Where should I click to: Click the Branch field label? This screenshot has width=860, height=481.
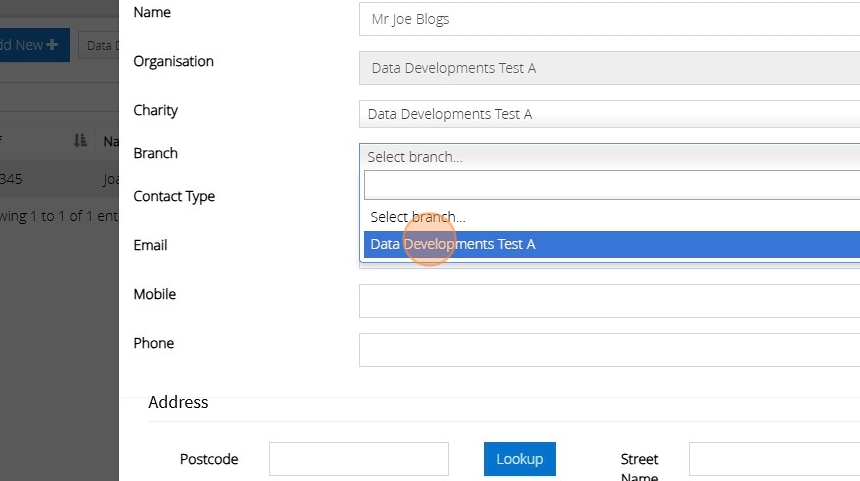pyautogui.click(x=156, y=153)
